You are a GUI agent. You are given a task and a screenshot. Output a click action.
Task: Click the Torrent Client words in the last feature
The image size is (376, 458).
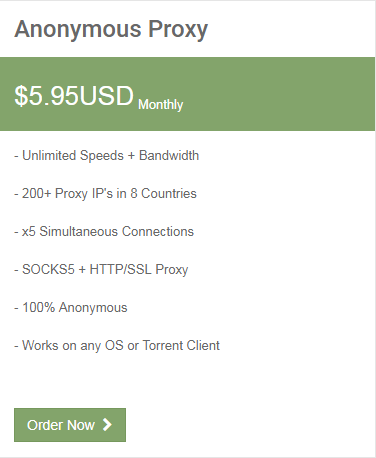coord(181,346)
